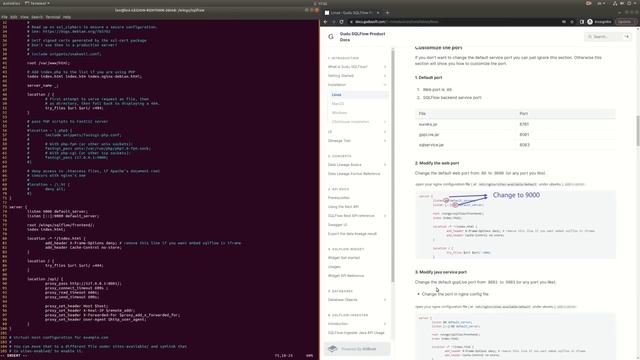
Task: Click the Gudu SQLFlow docs logo
Action: pyautogui.click(x=331, y=37)
